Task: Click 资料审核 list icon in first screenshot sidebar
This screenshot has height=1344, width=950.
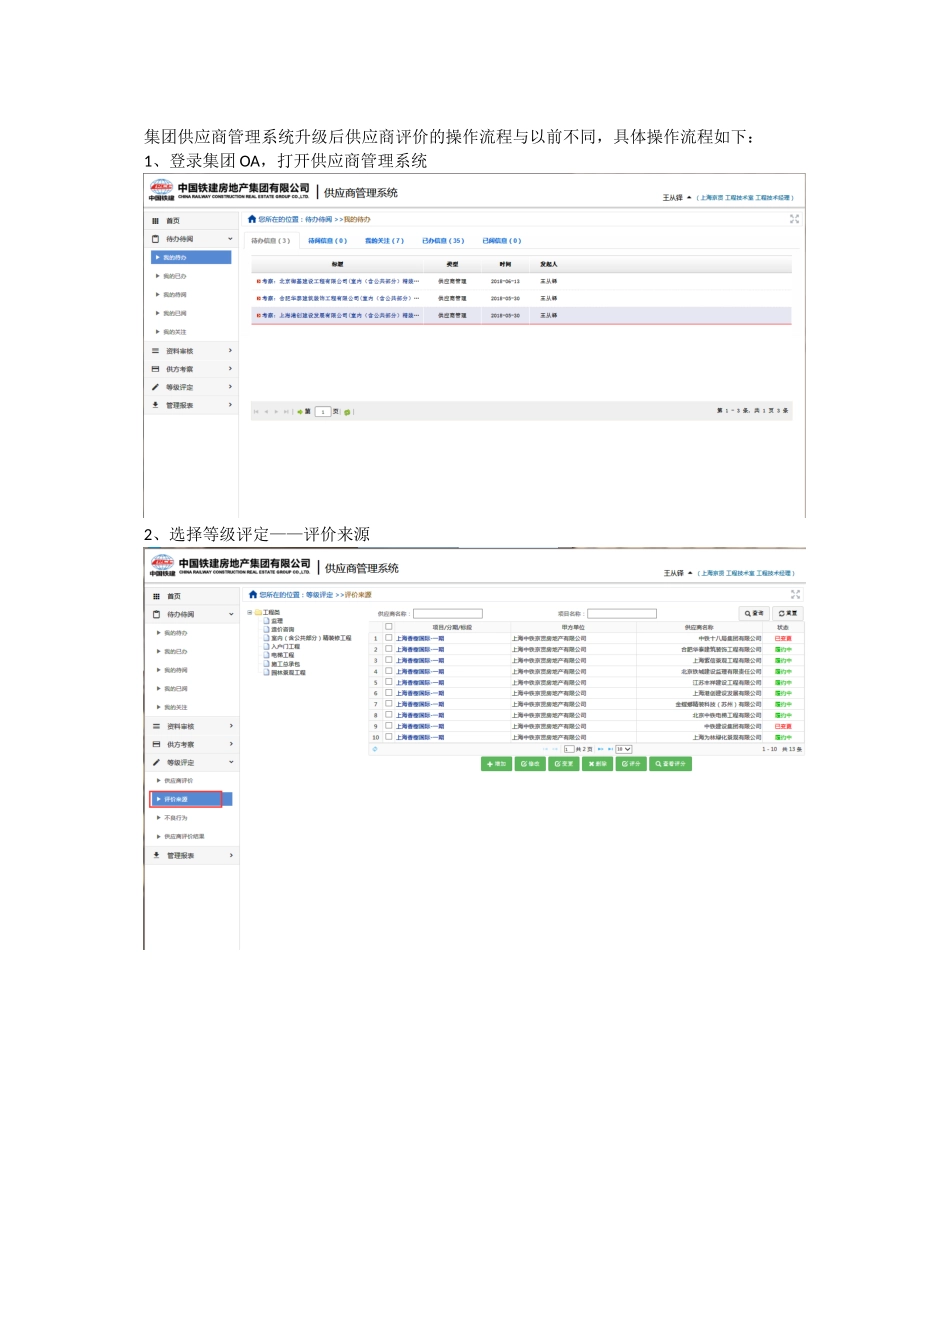Action: click(155, 351)
